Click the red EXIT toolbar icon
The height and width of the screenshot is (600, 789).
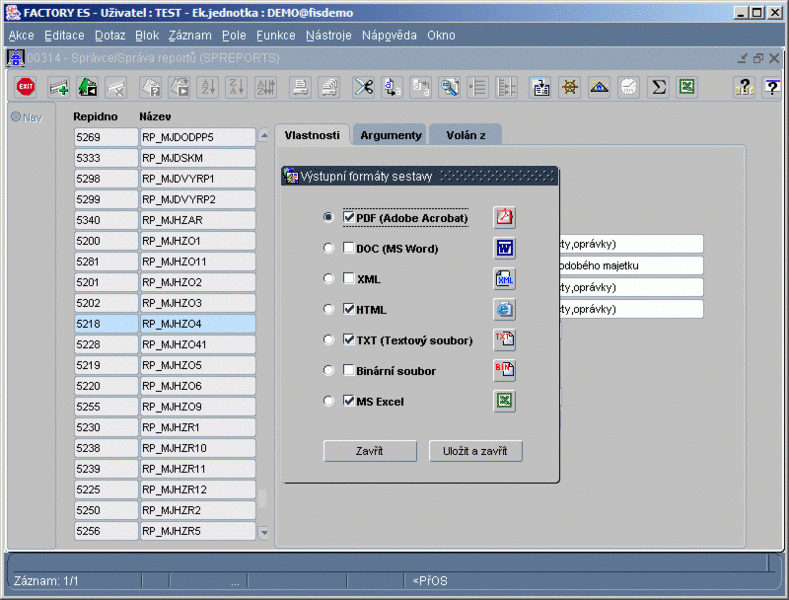25,87
